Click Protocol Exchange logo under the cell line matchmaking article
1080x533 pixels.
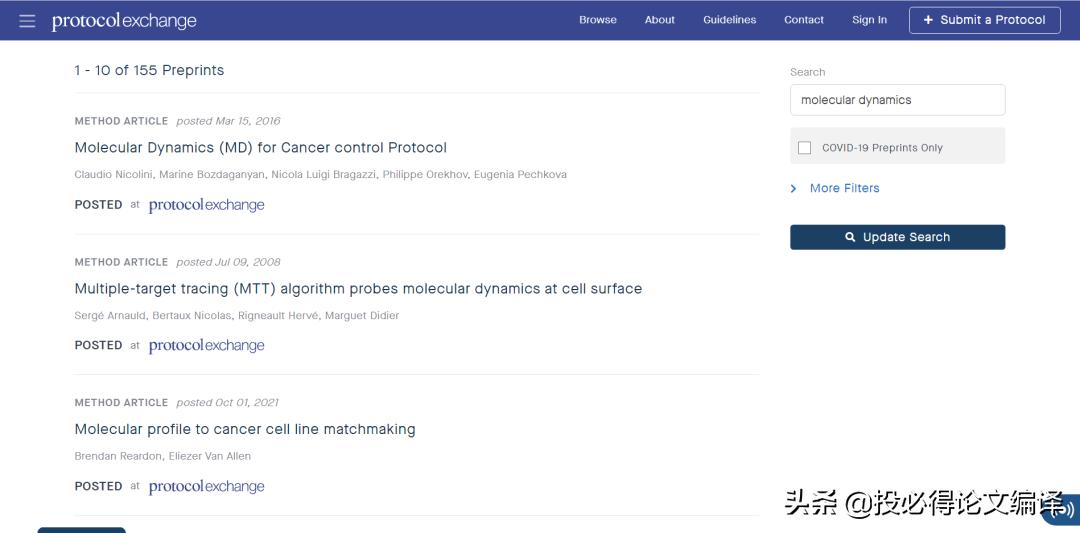pos(206,487)
